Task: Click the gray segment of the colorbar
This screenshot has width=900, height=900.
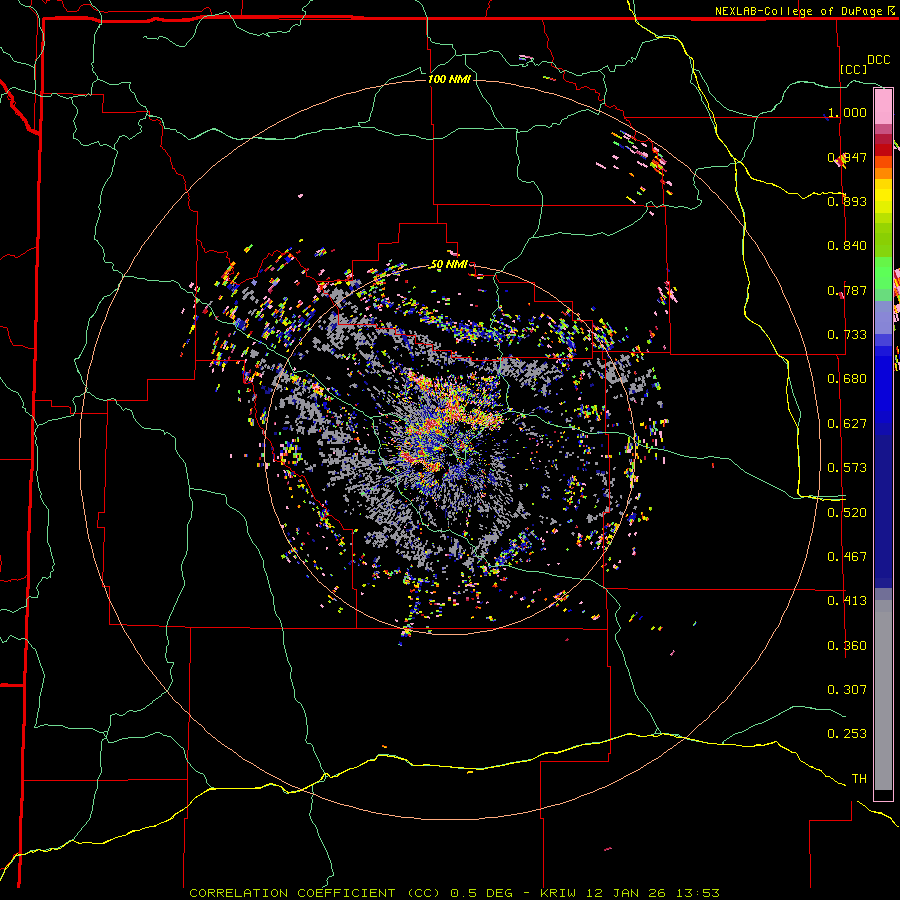Action: click(883, 695)
